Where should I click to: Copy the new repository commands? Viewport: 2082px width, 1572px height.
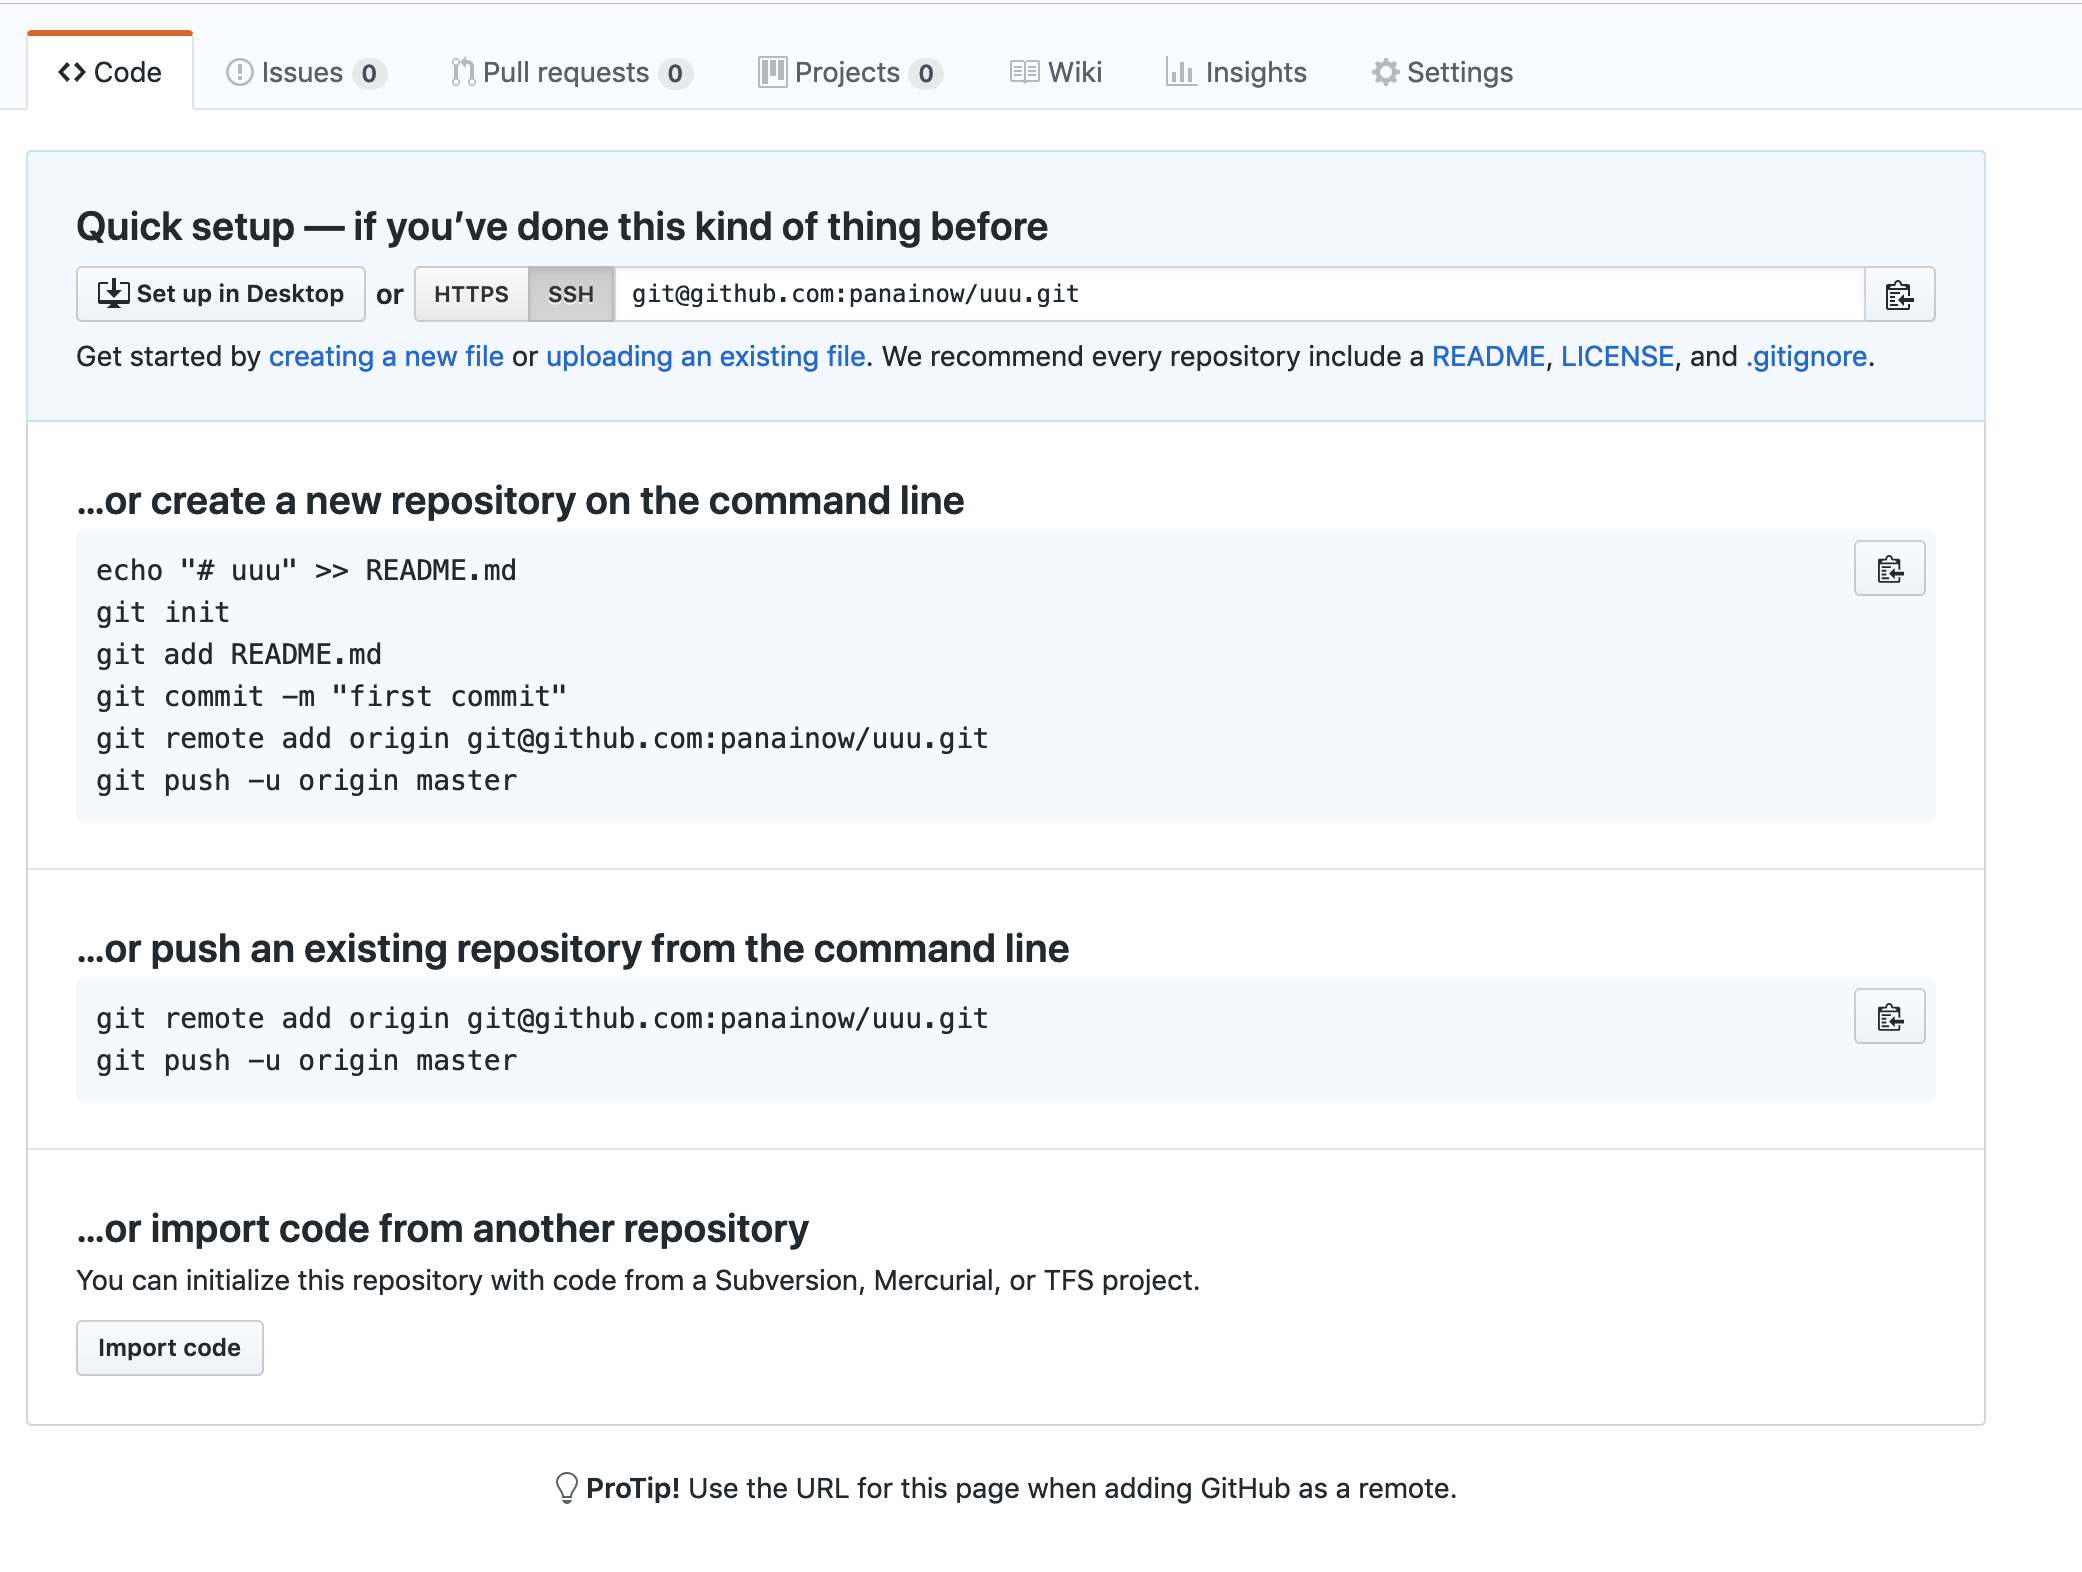coord(1889,569)
